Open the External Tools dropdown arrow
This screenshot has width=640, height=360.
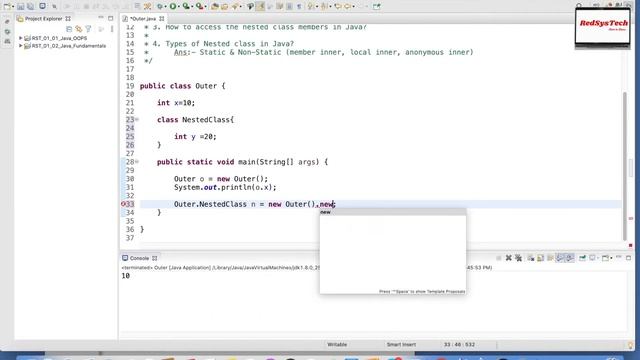click(206, 7)
